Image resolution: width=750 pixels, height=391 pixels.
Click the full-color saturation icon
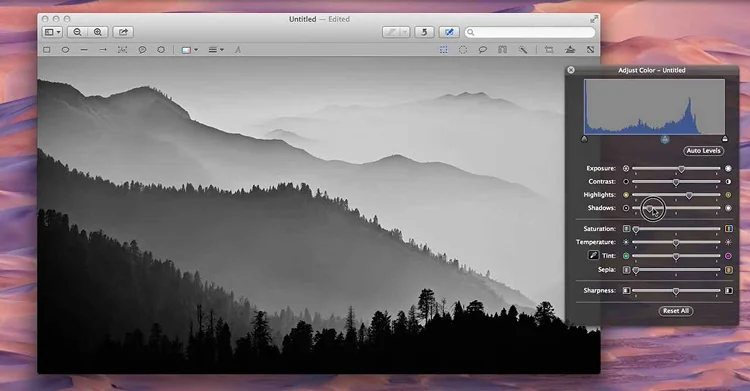728,229
